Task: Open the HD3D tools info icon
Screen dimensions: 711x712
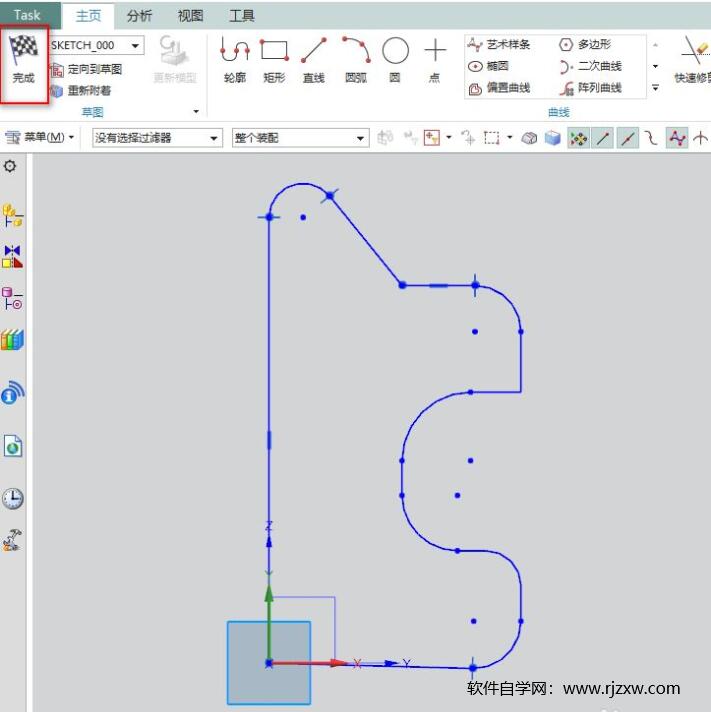Action: pos(12,393)
